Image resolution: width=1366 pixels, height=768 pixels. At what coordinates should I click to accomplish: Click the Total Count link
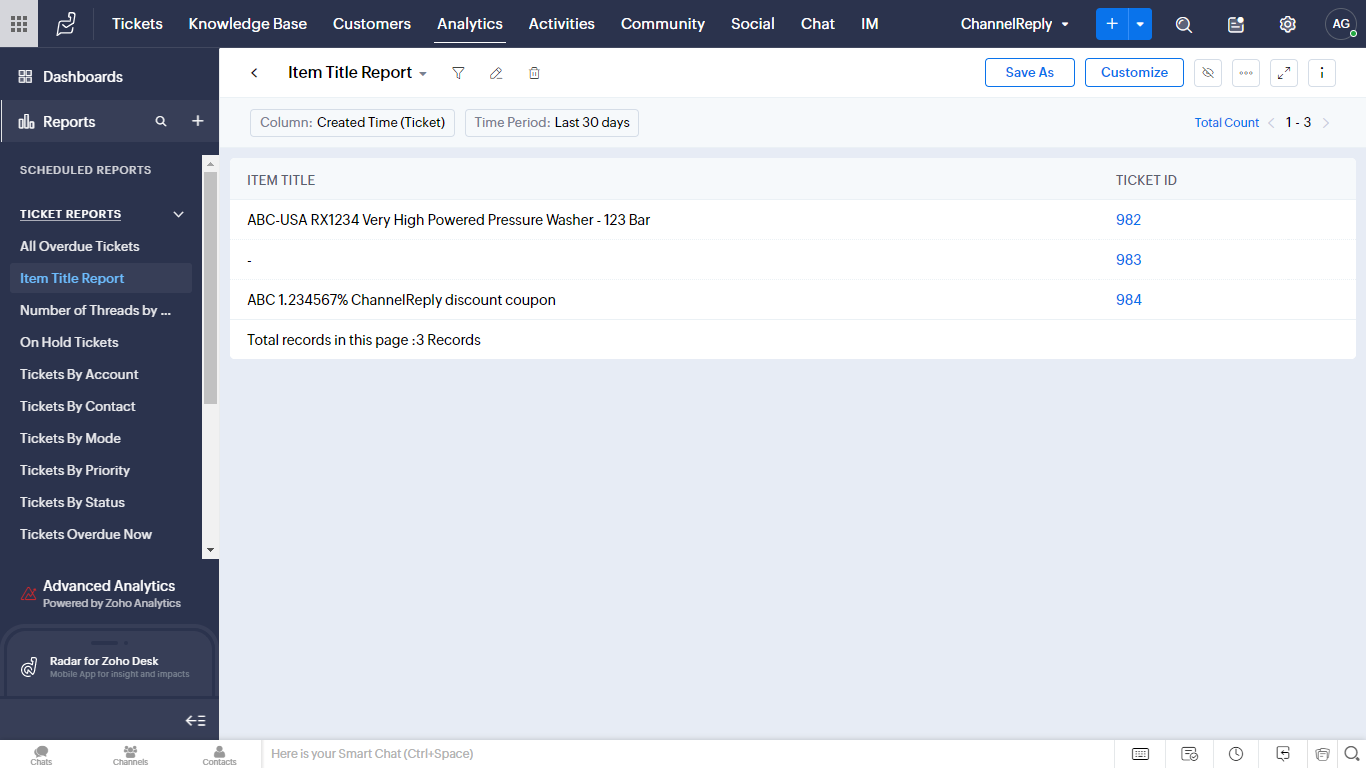point(1227,123)
